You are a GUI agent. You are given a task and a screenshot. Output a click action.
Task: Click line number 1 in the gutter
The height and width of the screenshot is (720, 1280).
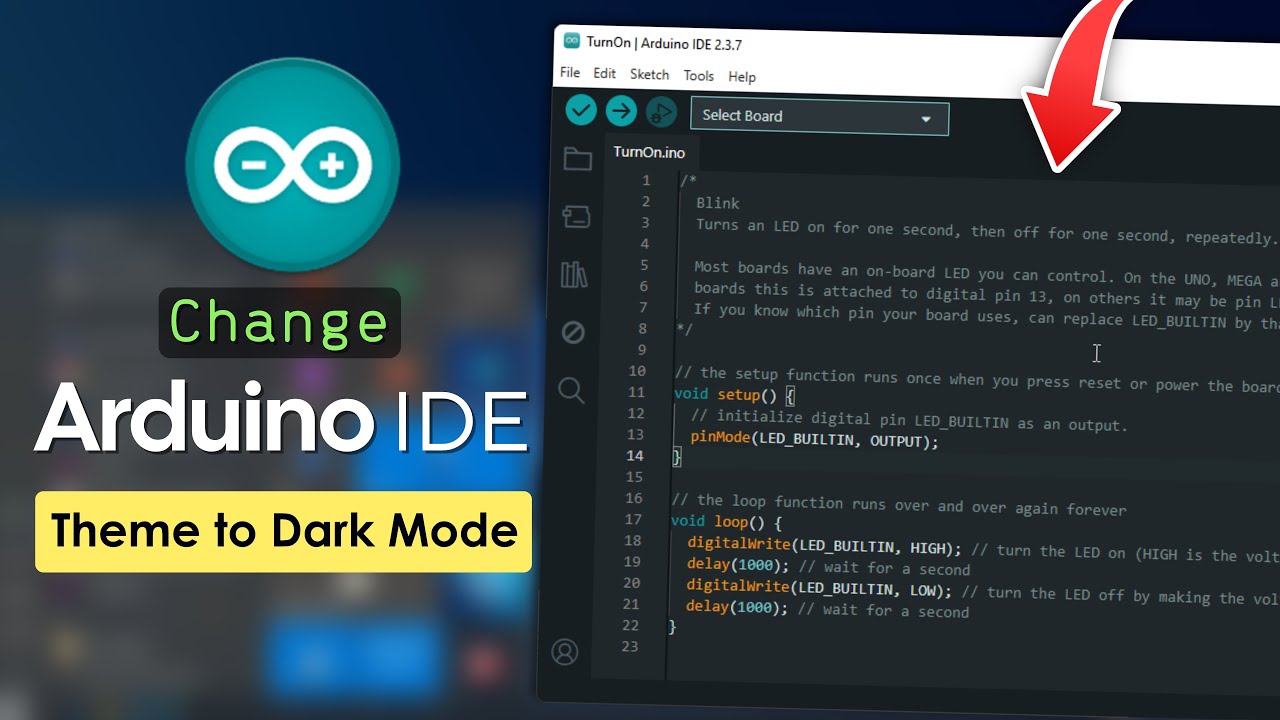(x=646, y=180)
